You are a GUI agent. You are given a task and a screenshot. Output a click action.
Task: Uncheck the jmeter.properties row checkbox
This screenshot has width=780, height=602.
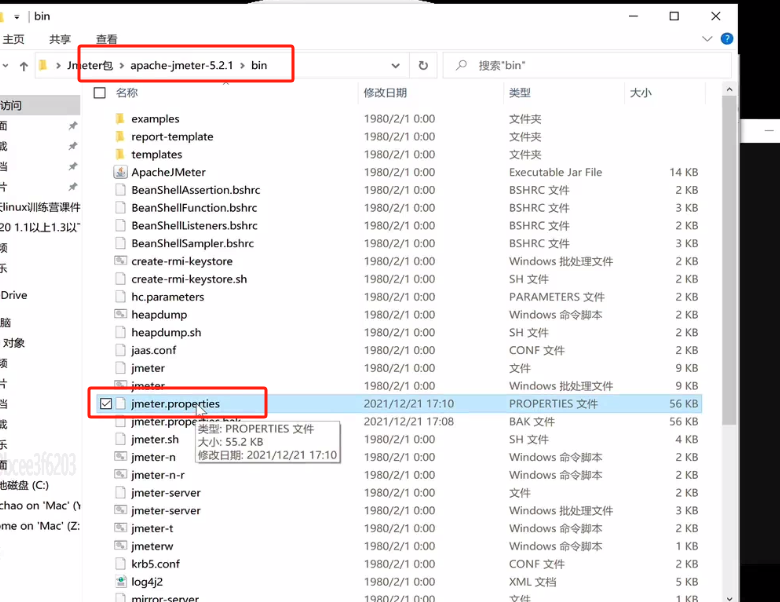point(105,403)
